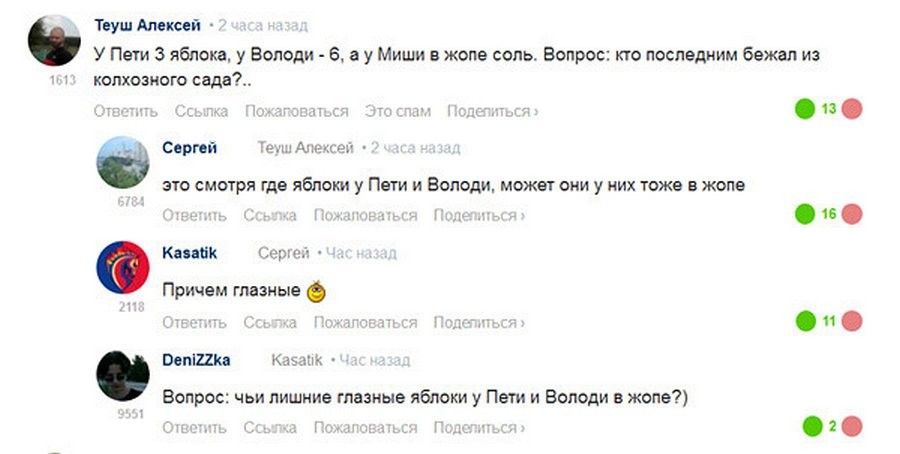Expand Поделиться menu under DeniZZka's comment
This screenshot has height=454, width=900.
coord(479,428)
